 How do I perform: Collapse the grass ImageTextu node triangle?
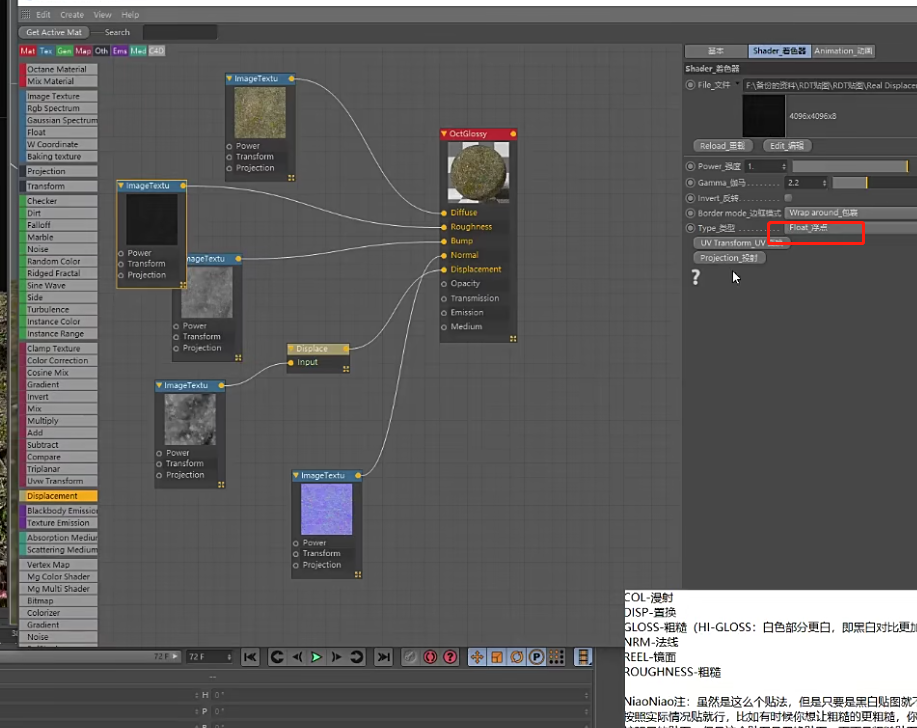point(229,78)
